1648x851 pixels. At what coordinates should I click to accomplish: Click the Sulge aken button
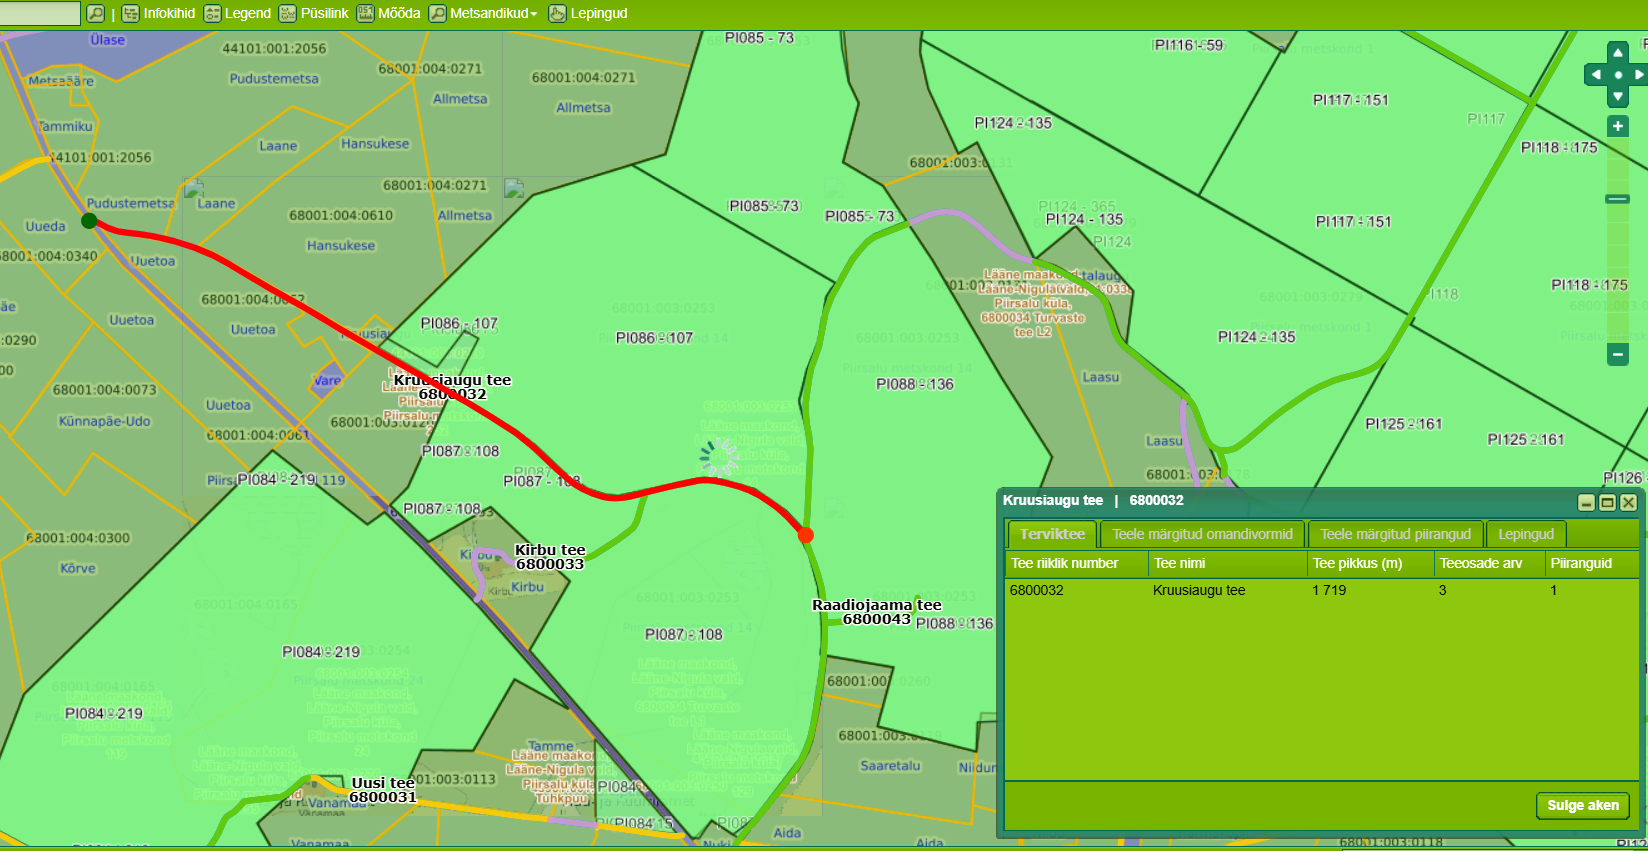coord(1582,805)
